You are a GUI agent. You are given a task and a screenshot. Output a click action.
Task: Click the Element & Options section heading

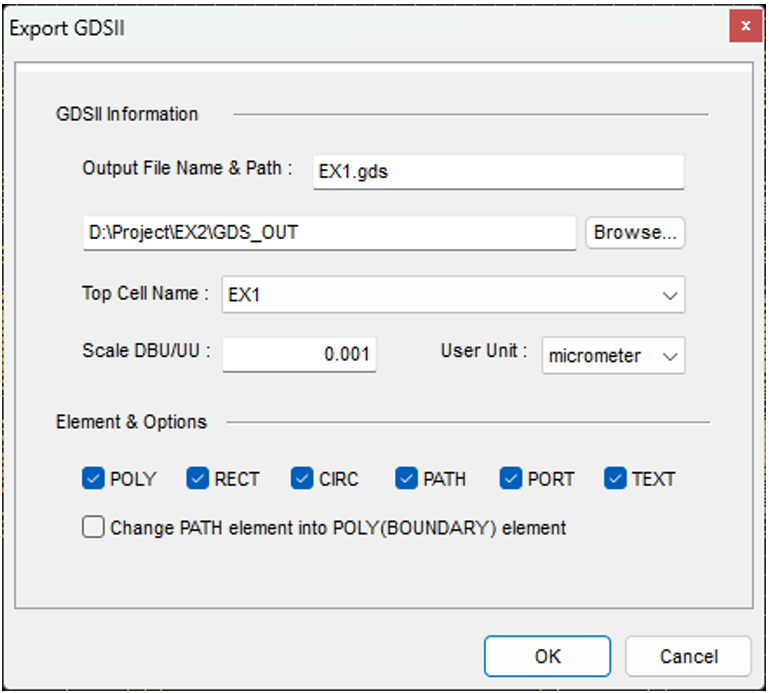[x=131, y=422]
